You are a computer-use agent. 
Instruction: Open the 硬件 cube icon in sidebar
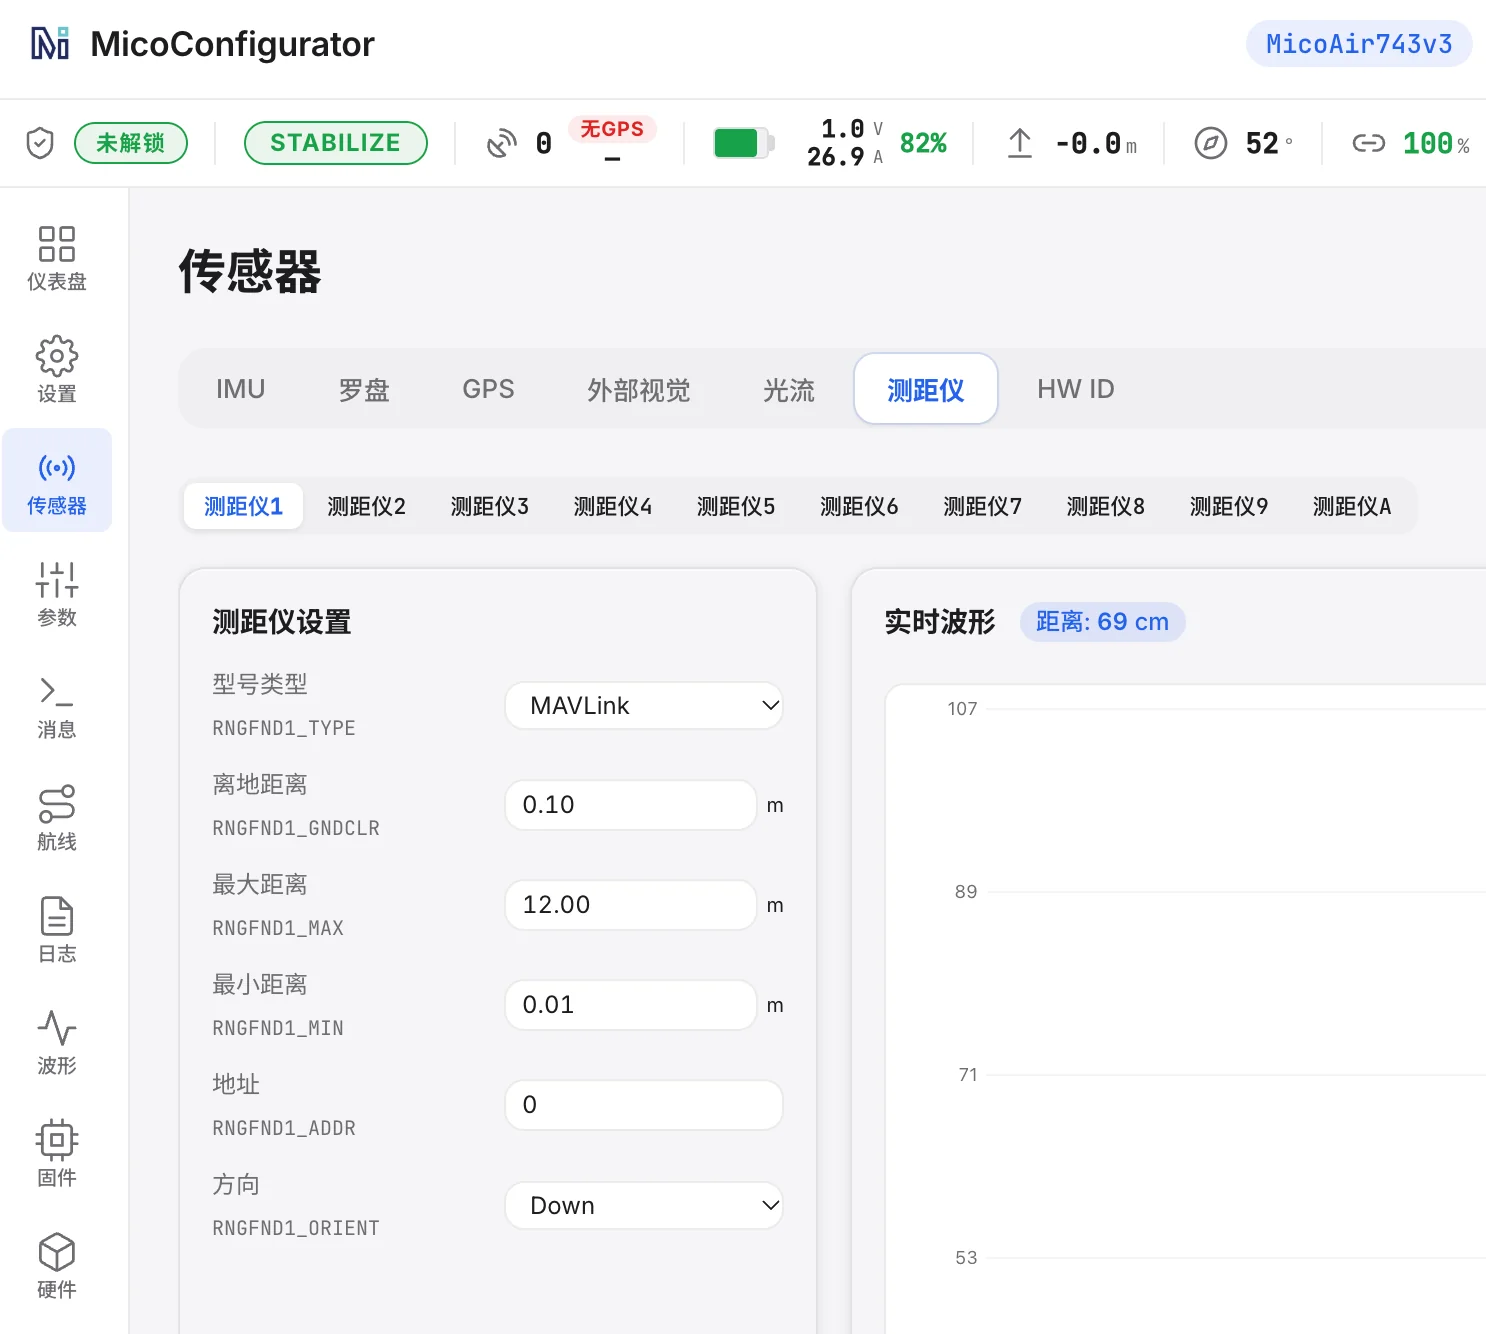click(57, 1252)
